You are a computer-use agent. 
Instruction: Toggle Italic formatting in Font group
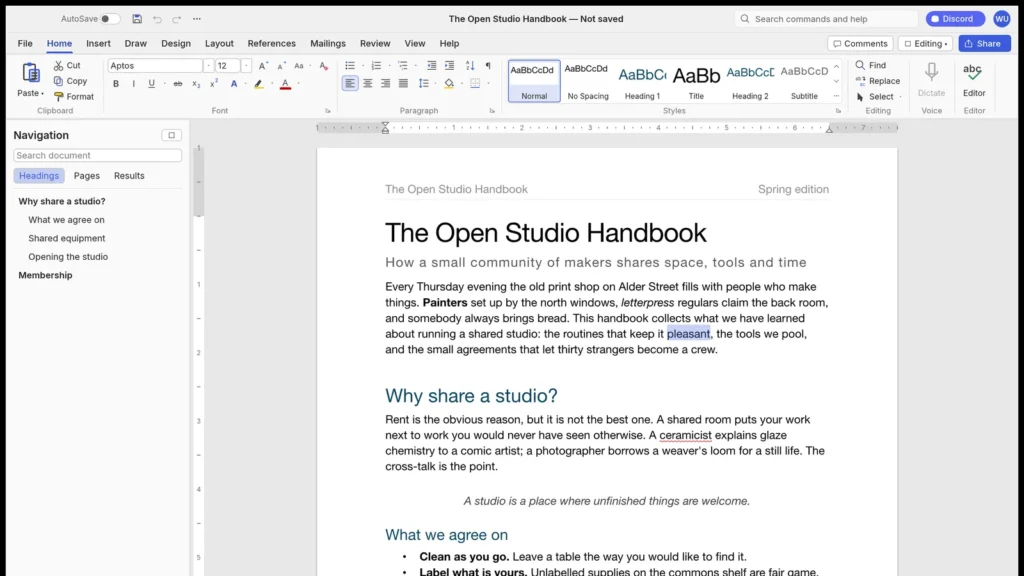(x=133, y=84)
